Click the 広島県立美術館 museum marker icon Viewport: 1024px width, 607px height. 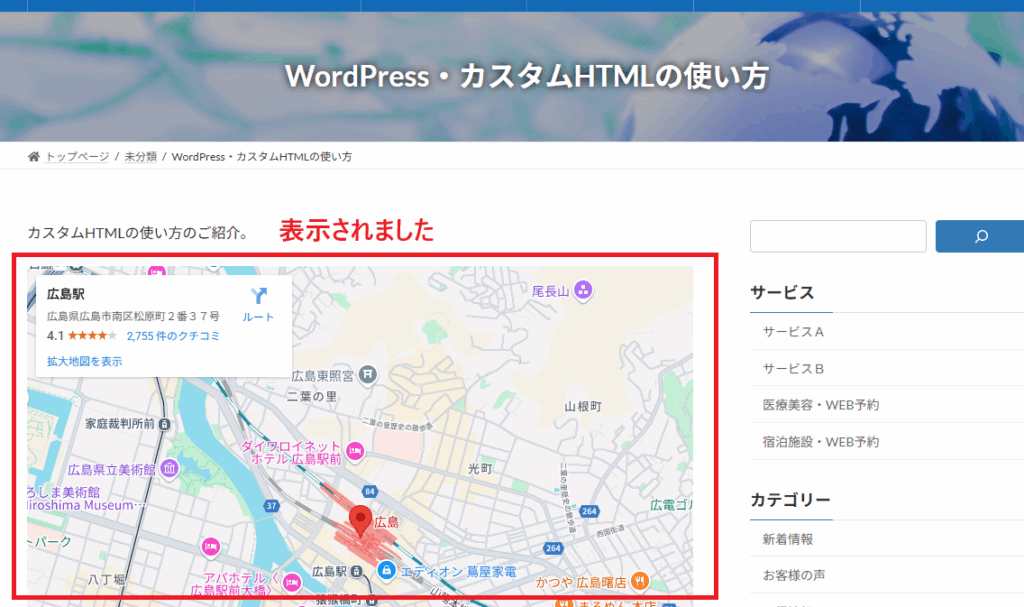(169, 468)
